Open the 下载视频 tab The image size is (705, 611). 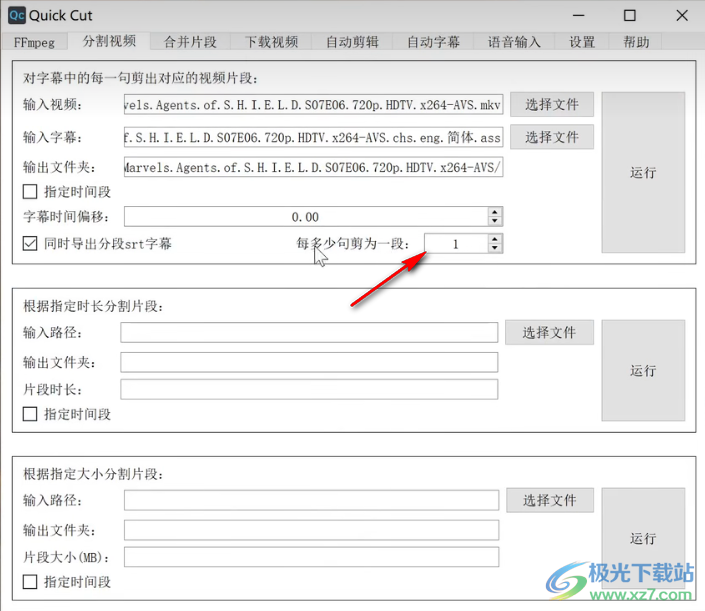click(271, 42)
